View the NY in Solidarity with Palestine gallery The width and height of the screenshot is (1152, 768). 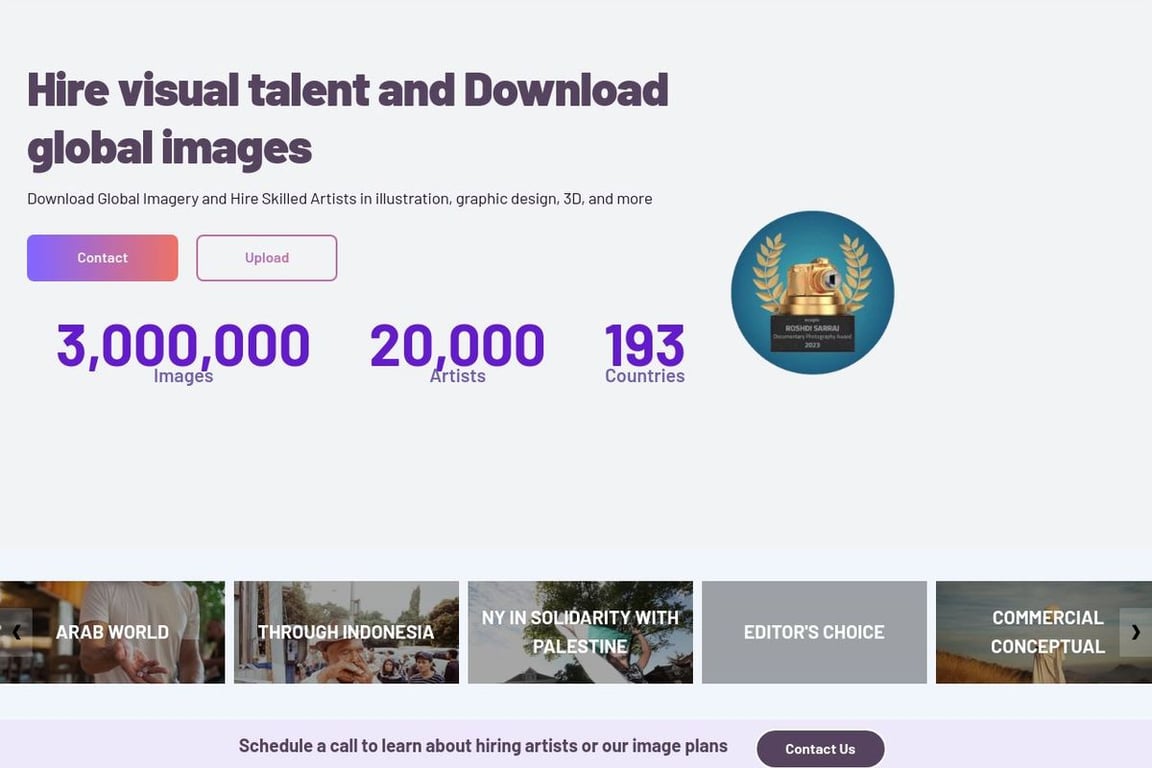(580, 631)
